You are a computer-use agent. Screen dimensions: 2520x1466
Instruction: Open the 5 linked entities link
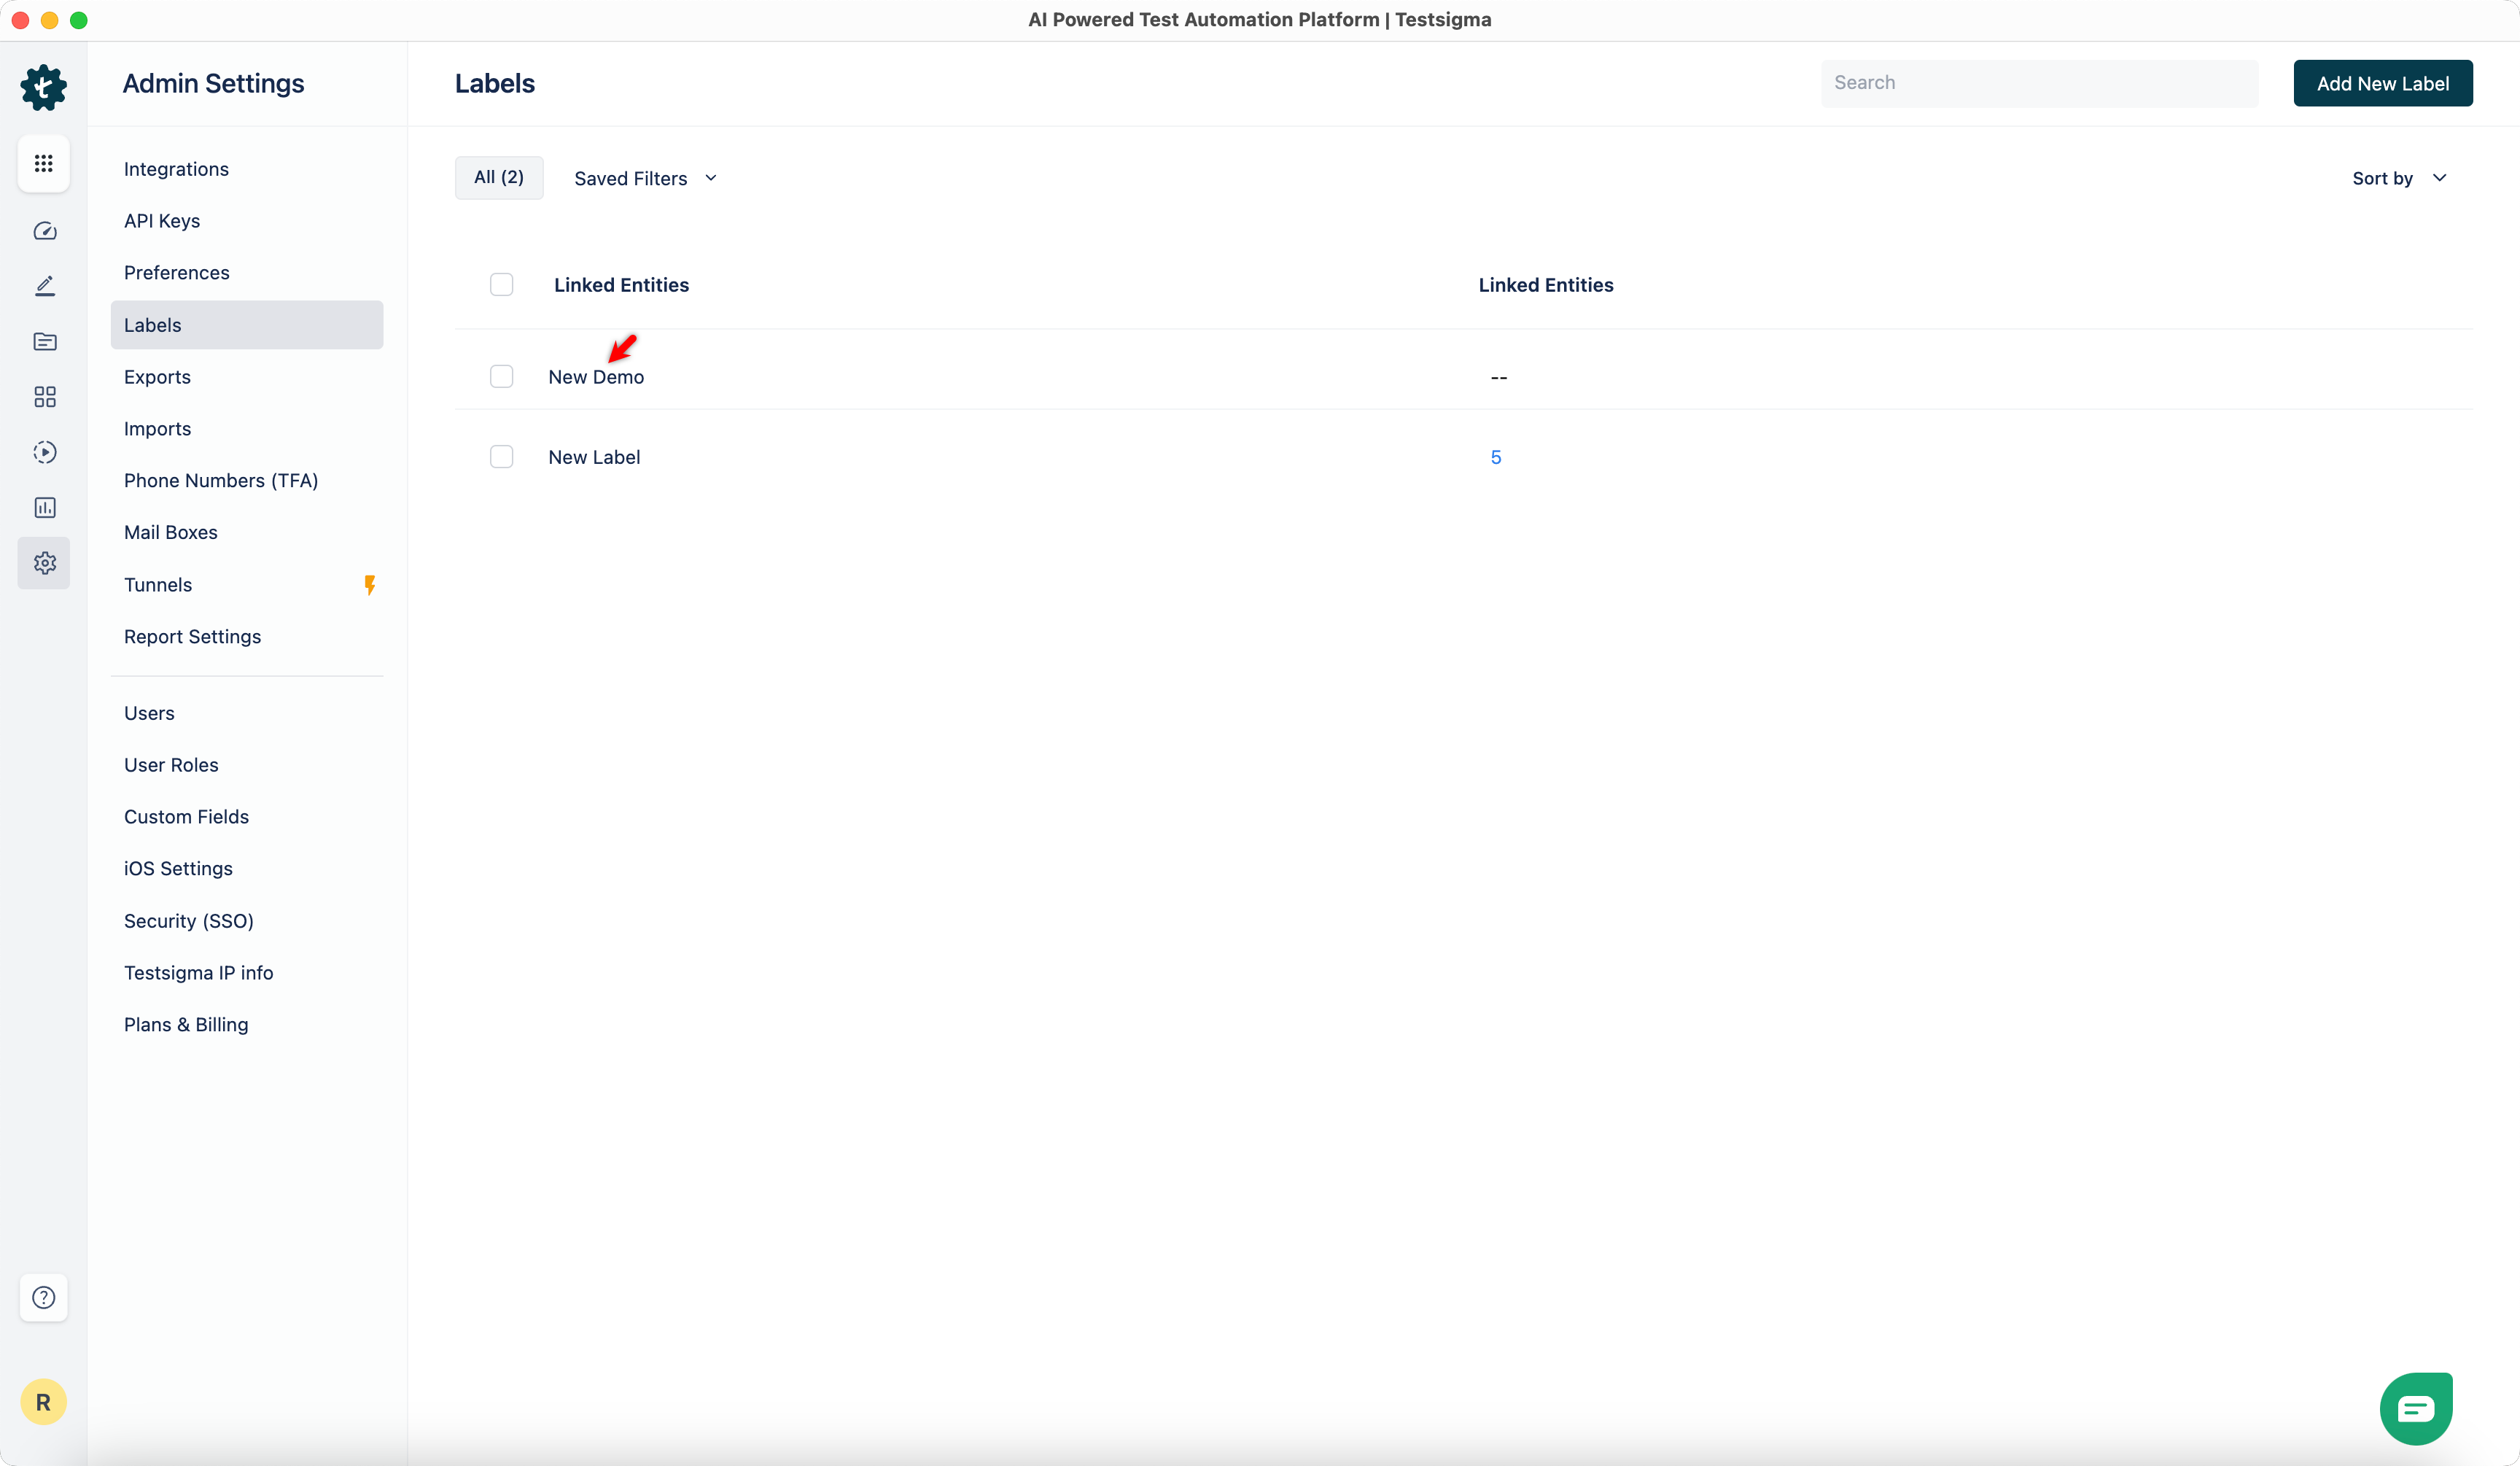[1495, 457]
